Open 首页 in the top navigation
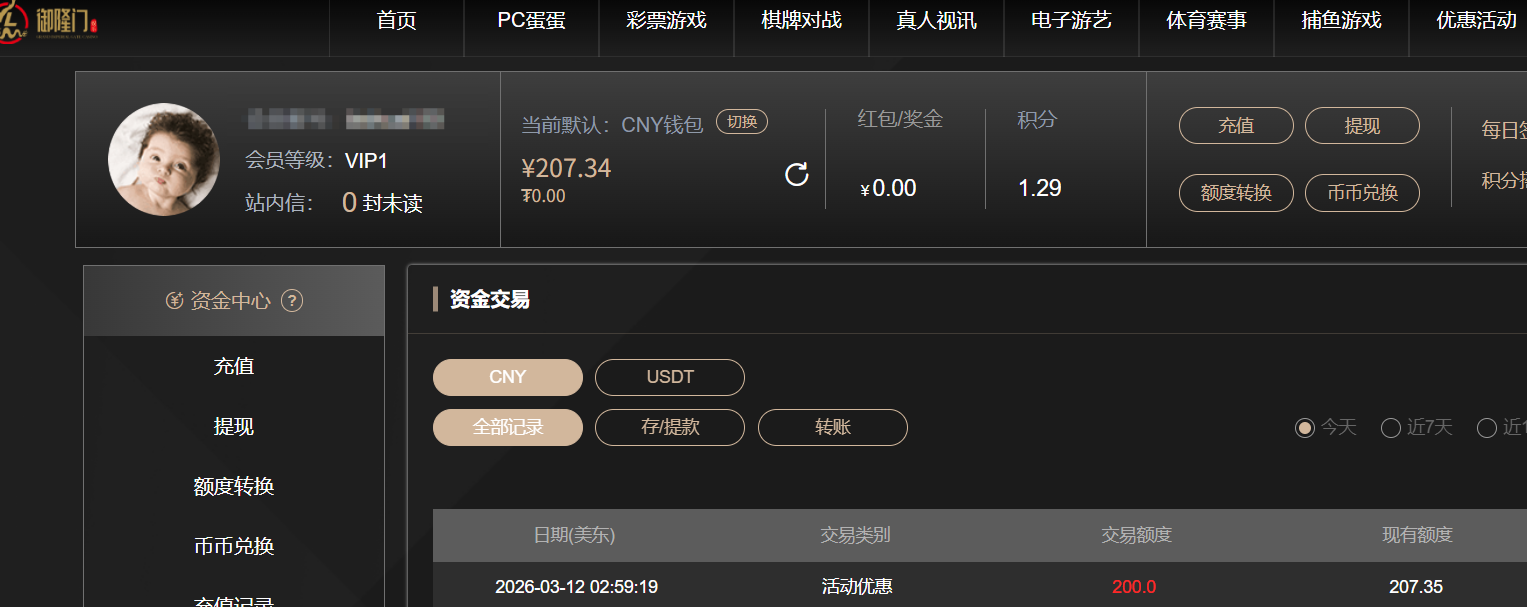 [397, 21]
